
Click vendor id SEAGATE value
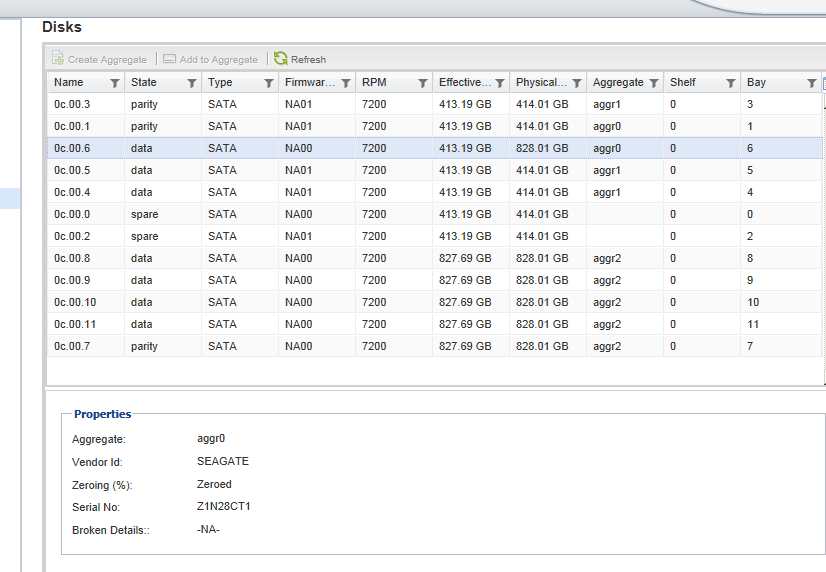pyautogui.click(x=223, y=461)
